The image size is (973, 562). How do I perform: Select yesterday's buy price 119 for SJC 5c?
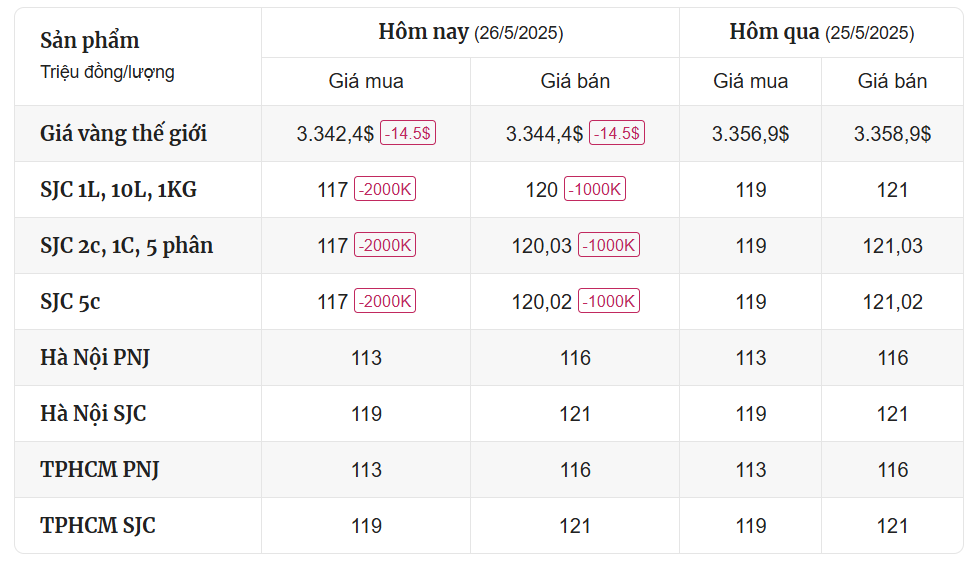tap(751, 302)
